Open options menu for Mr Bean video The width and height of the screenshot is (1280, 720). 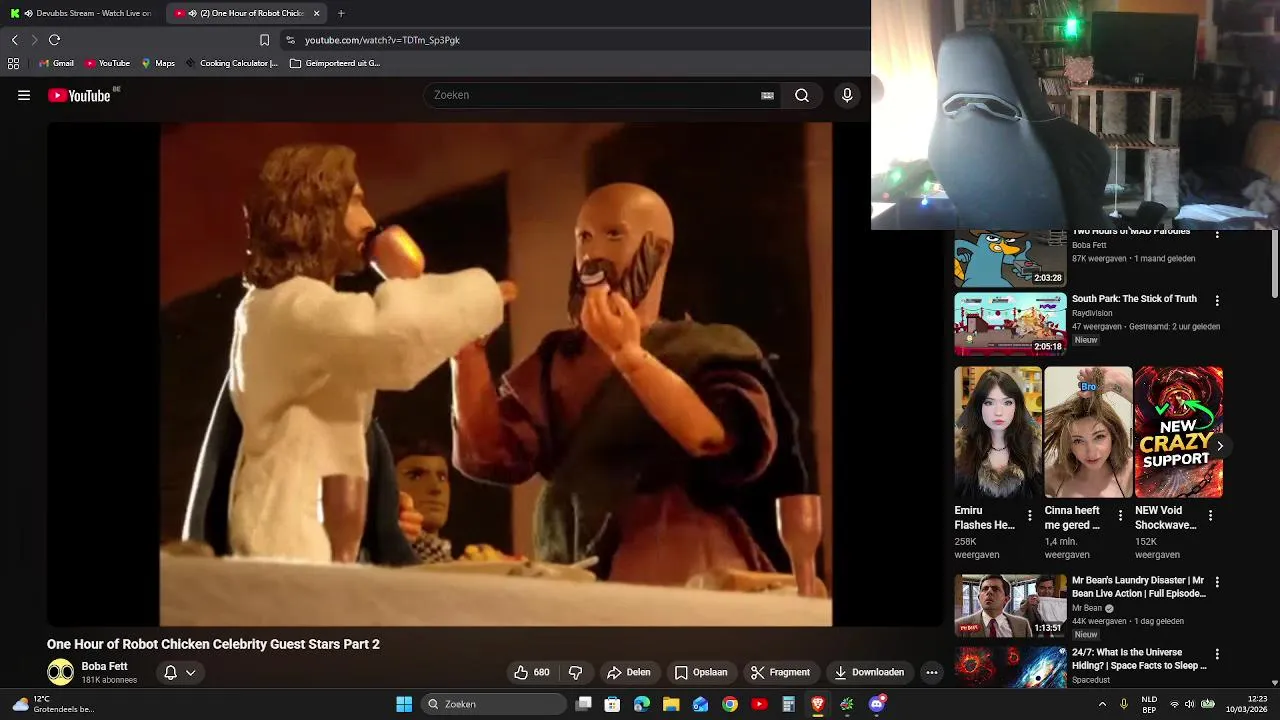tap(1217, 582)
